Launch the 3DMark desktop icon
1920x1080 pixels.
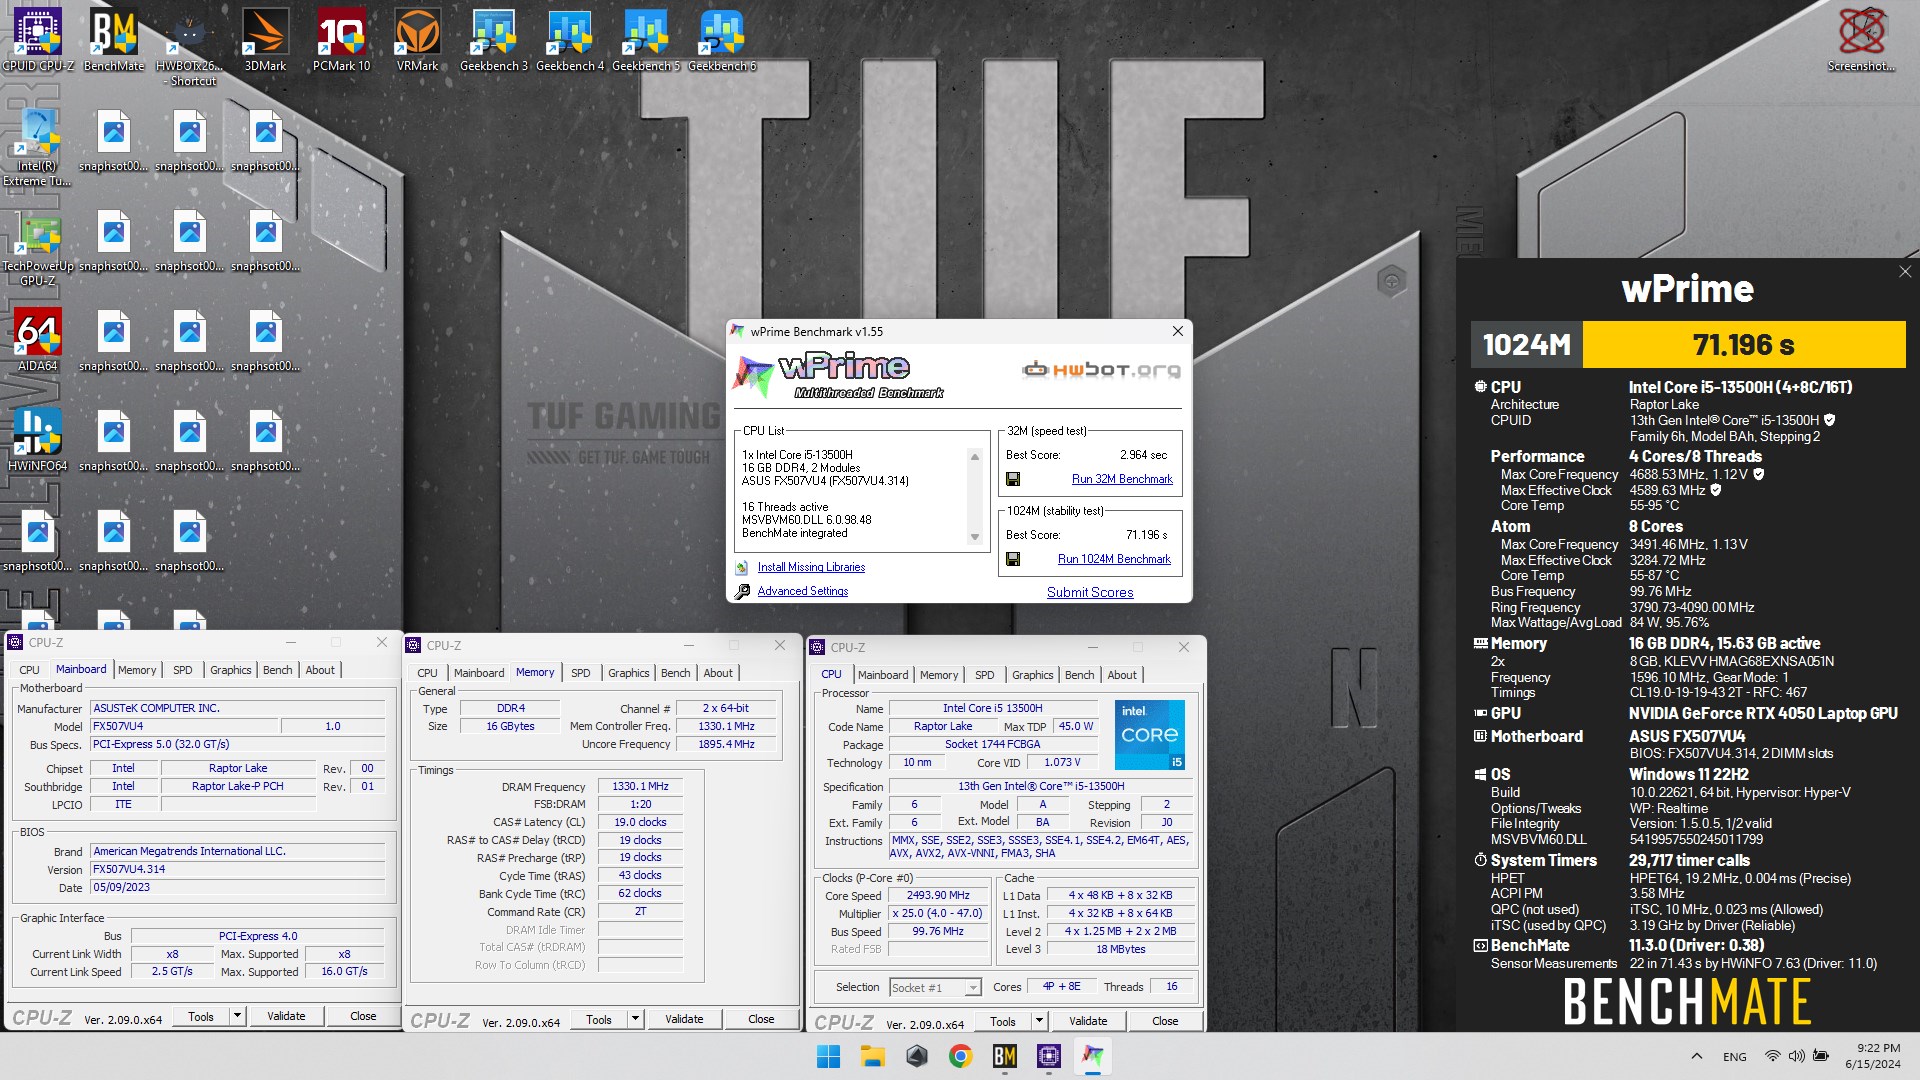click(x=266, y=40)
